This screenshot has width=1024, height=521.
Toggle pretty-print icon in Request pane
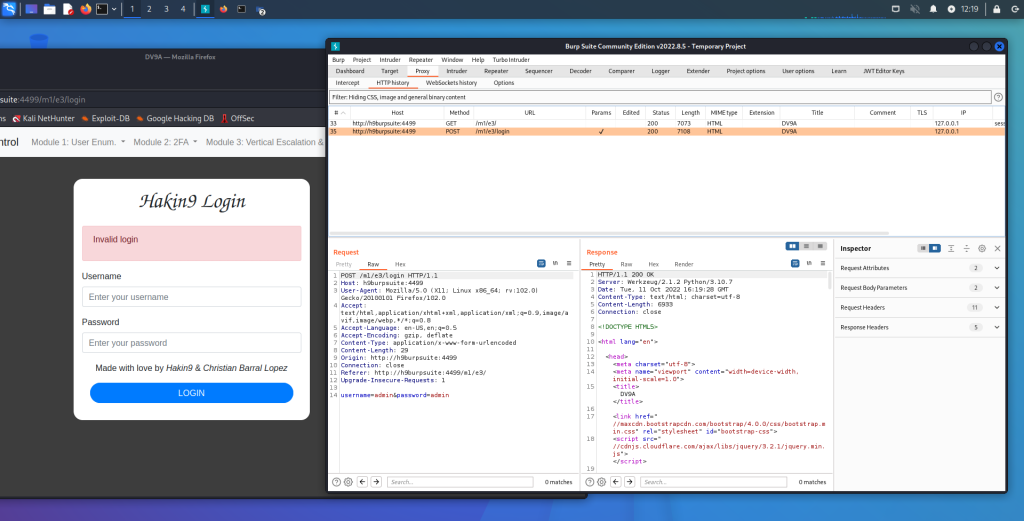(541, 263)
